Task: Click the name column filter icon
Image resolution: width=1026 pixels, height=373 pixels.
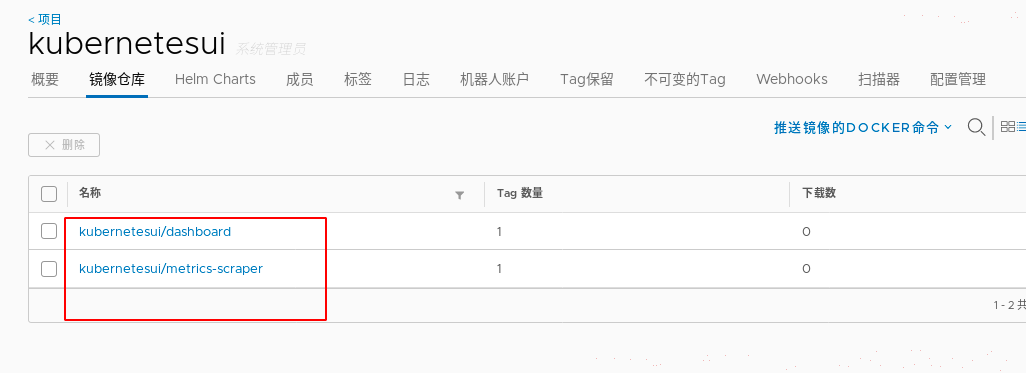Action: pos(459,194)
